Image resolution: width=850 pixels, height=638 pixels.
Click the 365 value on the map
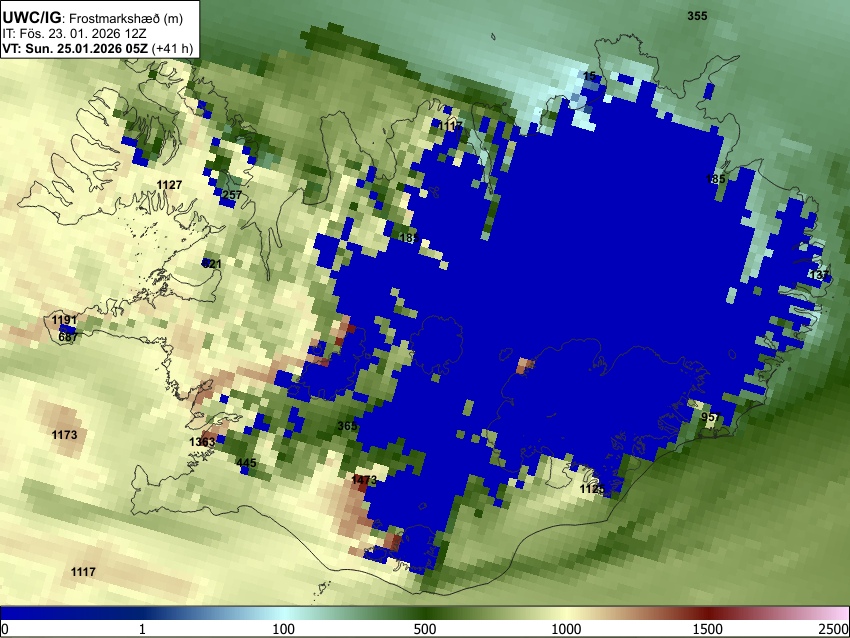point(347,426)
